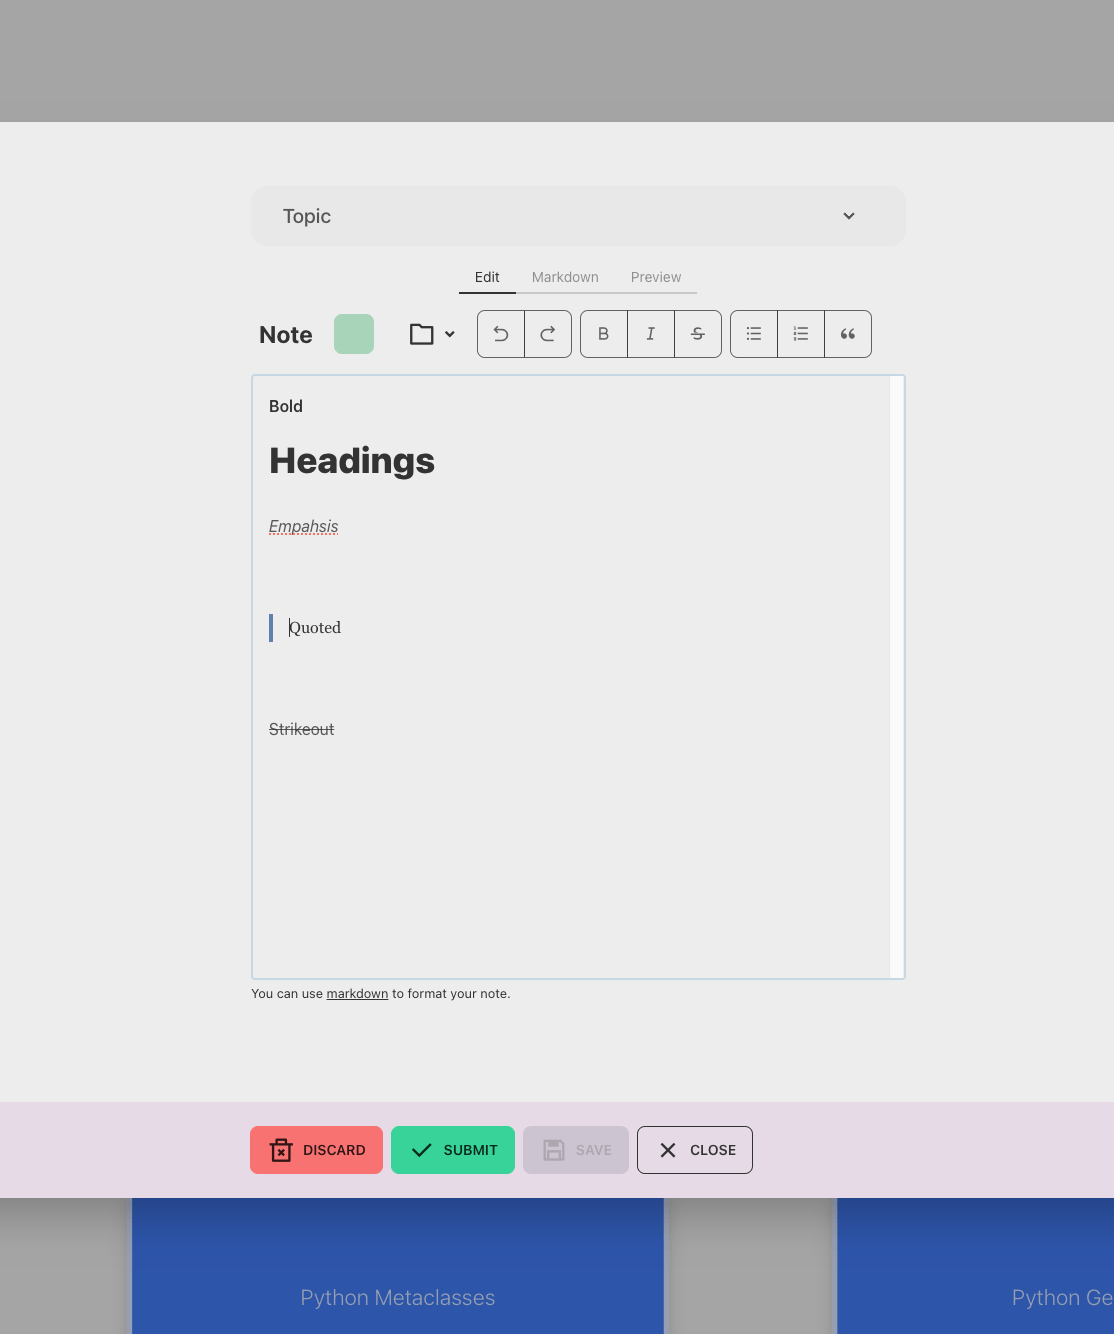Expand the Topic dropdown
Image resolution: width=1114 pixels, height=1334 pixels.
click(x=578, y=216)
